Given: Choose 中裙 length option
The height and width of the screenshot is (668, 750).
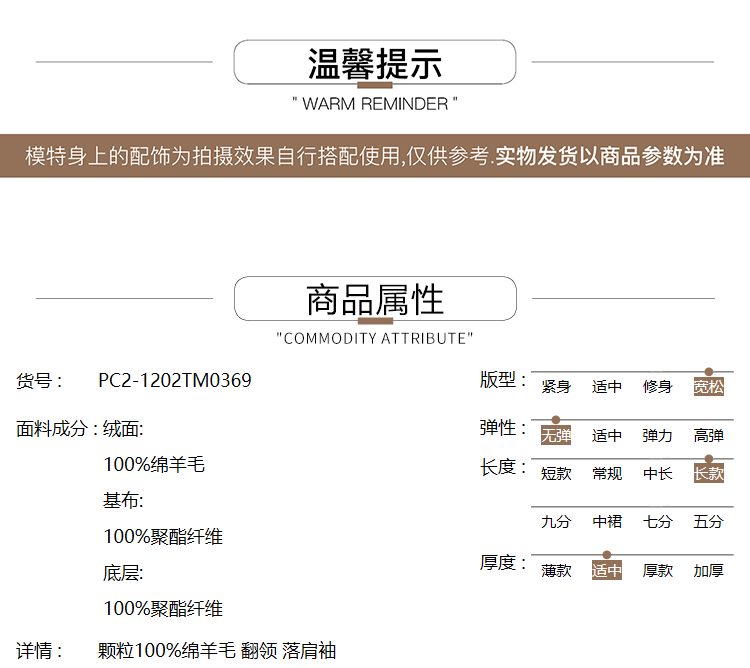Looking at the screenshot, I should [x=606, y=522].
